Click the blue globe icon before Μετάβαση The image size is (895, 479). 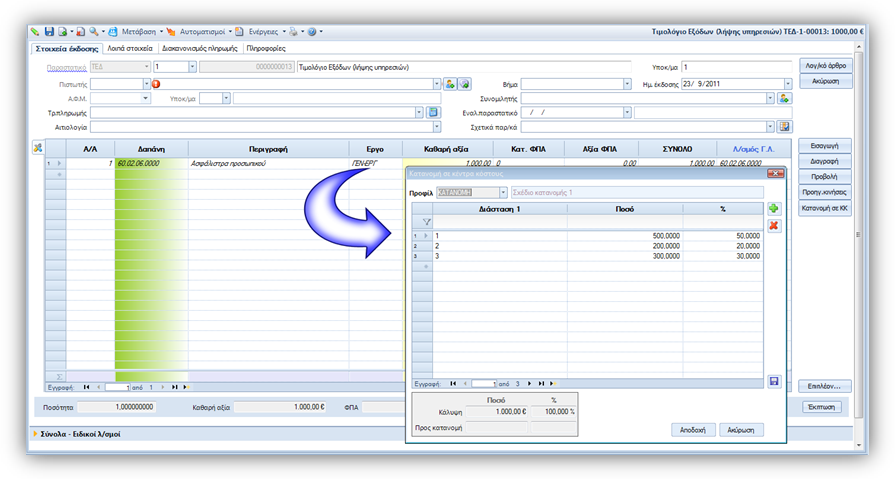(113, 31)
